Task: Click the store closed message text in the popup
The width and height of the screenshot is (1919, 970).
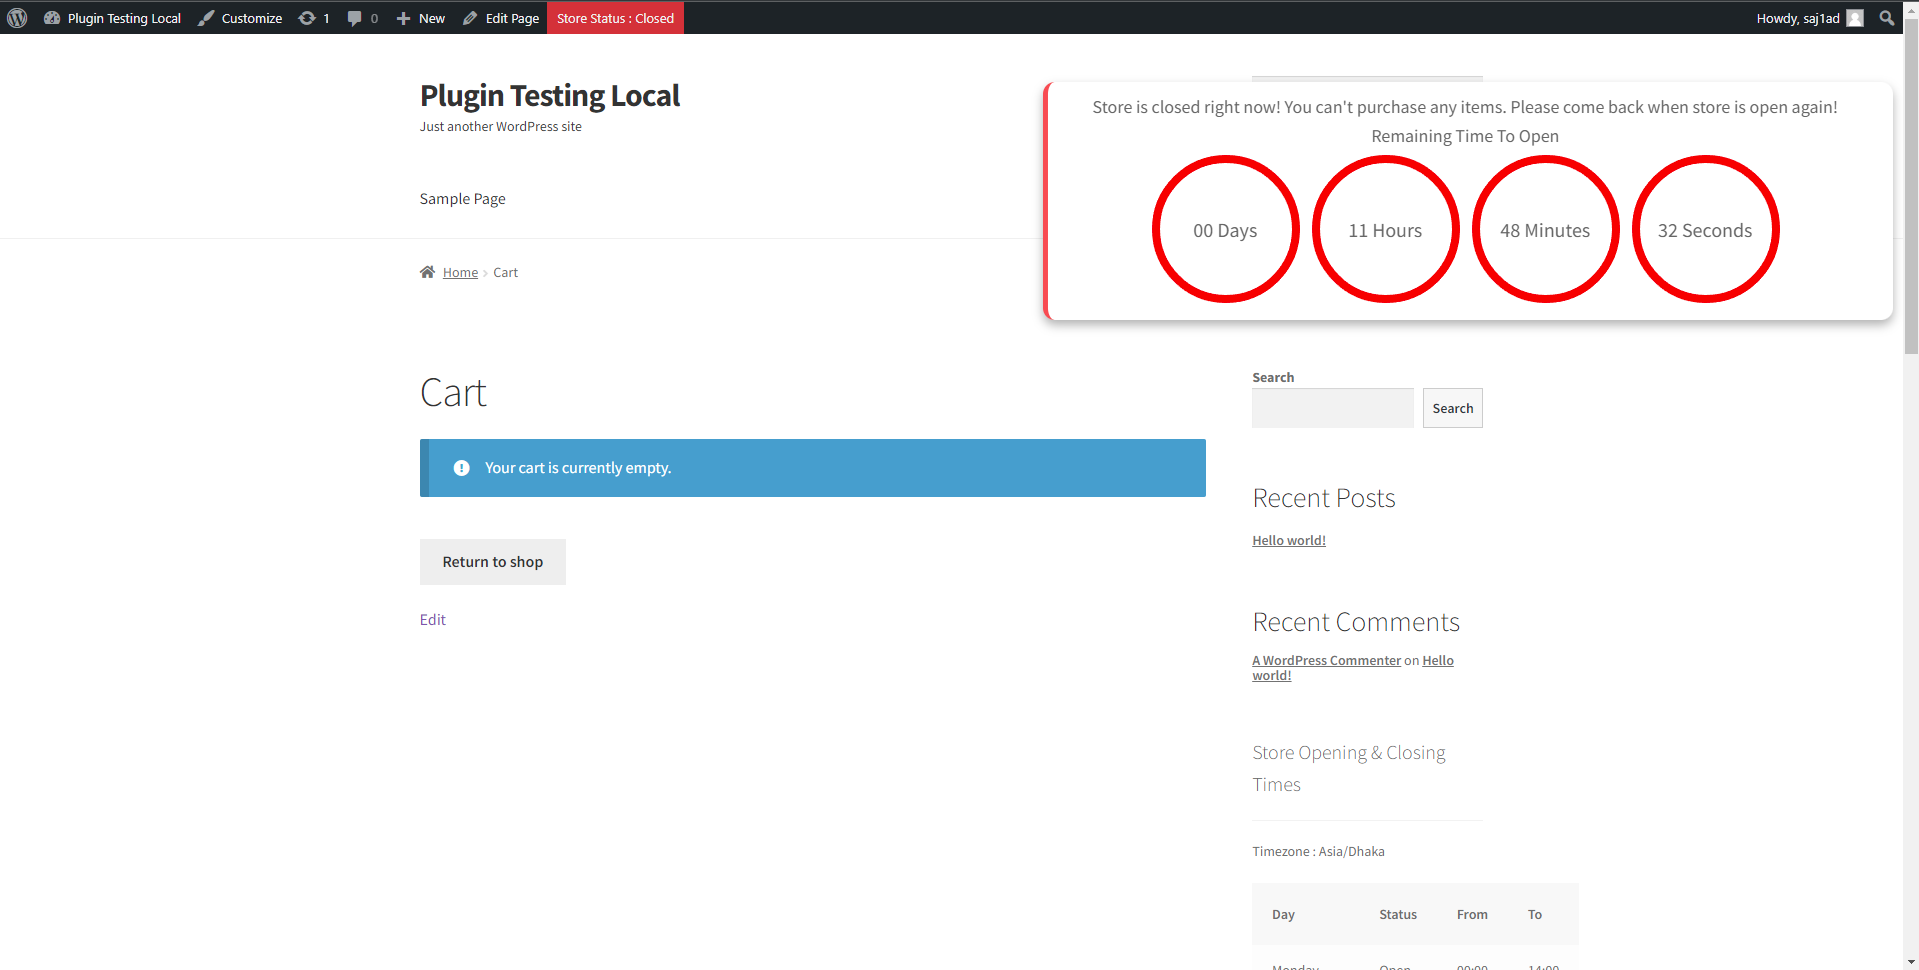Action: pyautogui.click(x=1465, y=107)
